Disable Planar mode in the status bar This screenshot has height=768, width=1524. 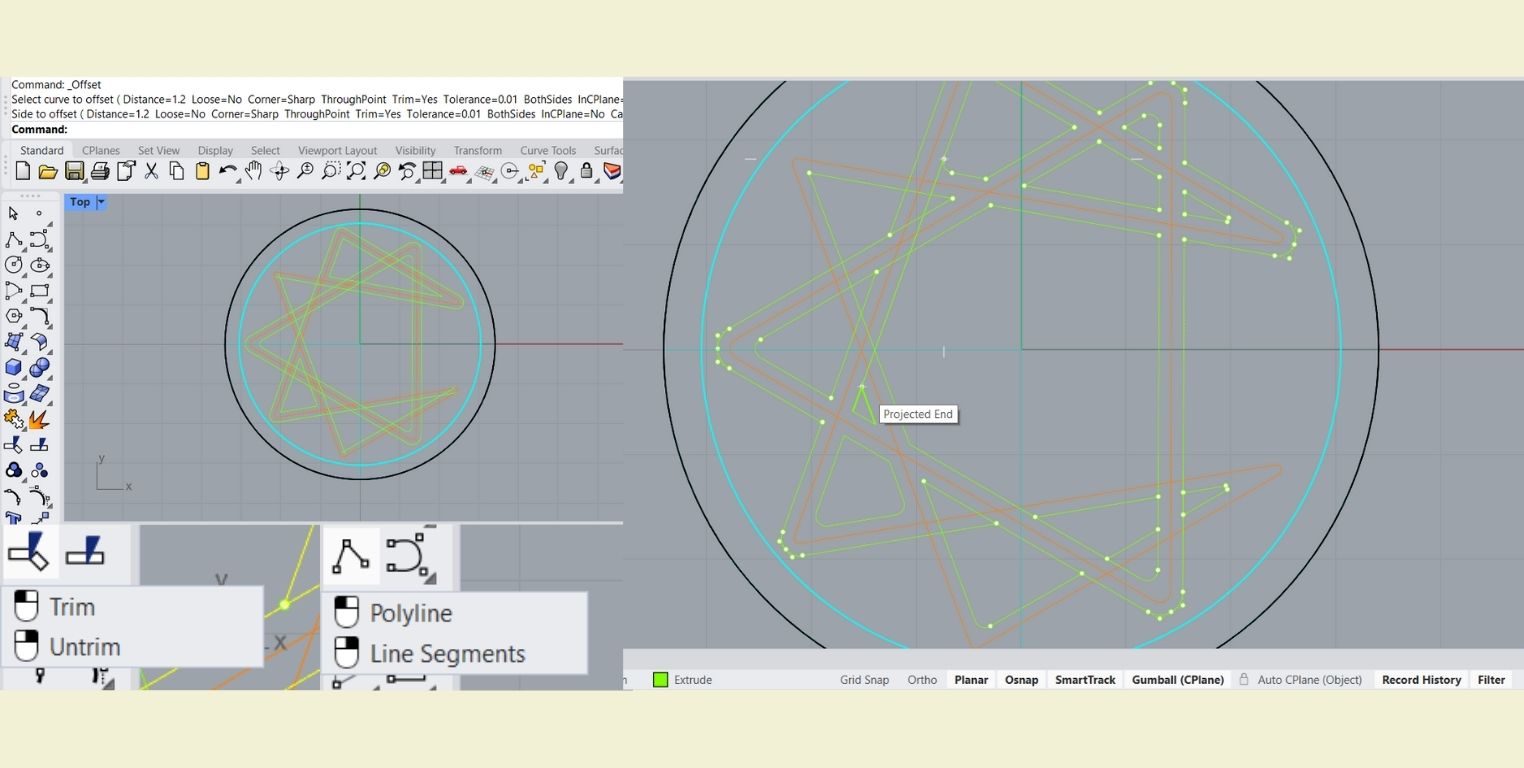pyautogui.click(x=971, y=680)
